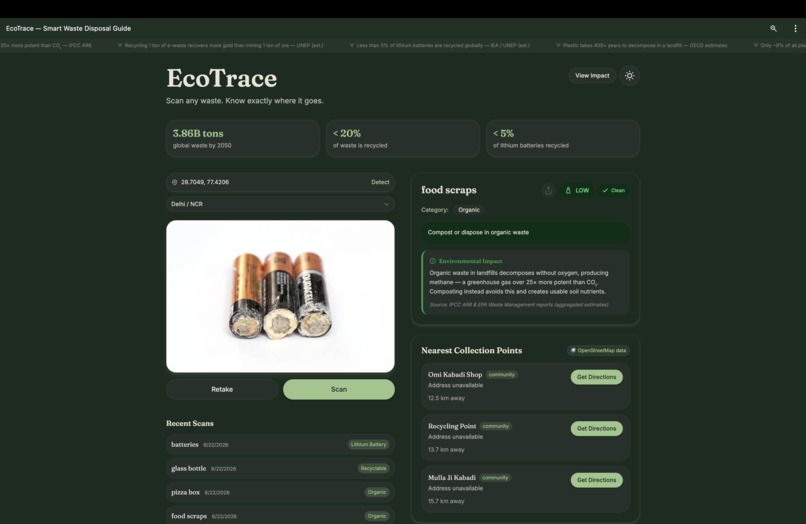This screenshot has height=524, width=806.
Task: Get directions to Recycling Point
Action: 596,428
